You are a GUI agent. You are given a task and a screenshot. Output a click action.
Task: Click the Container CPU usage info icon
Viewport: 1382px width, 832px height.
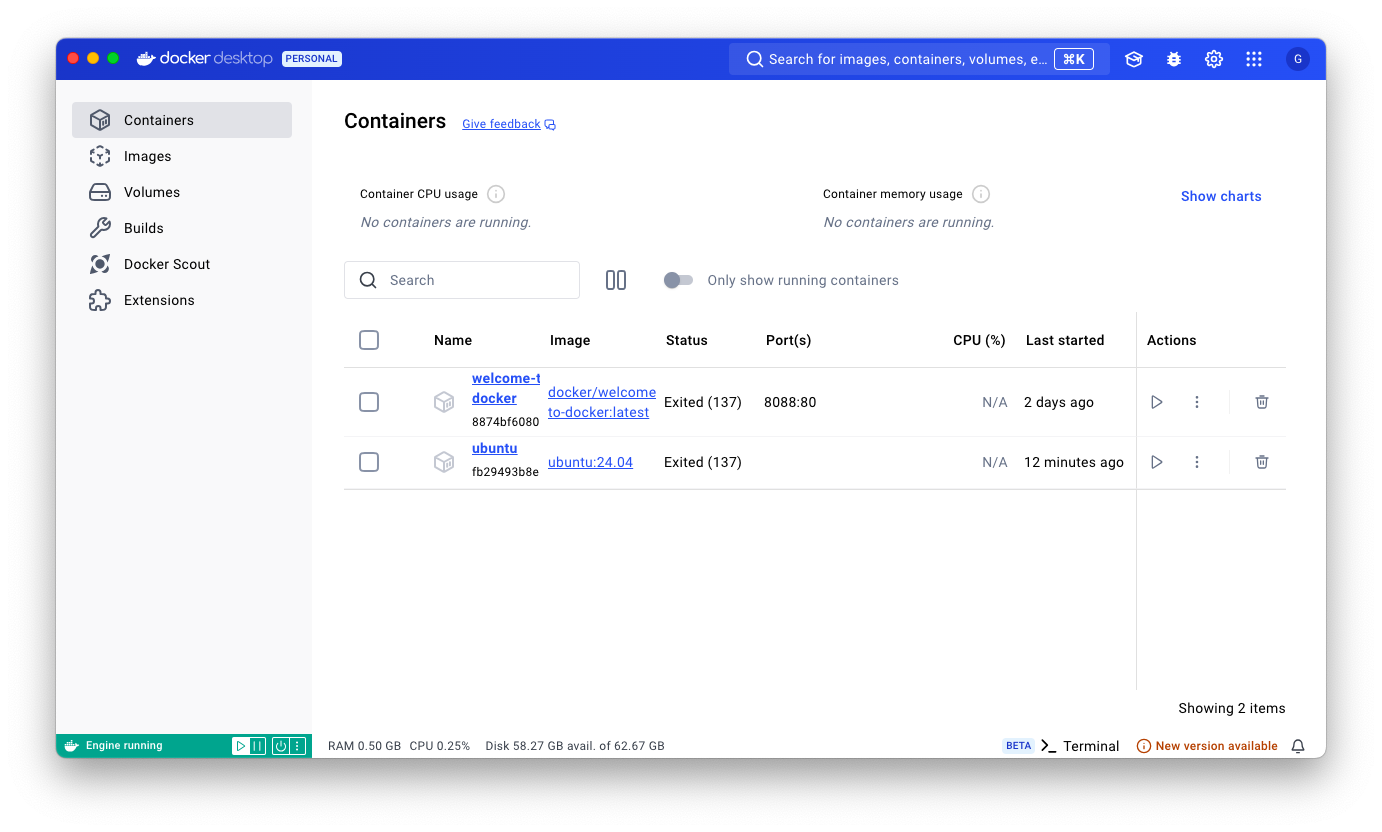click(495, 194)
